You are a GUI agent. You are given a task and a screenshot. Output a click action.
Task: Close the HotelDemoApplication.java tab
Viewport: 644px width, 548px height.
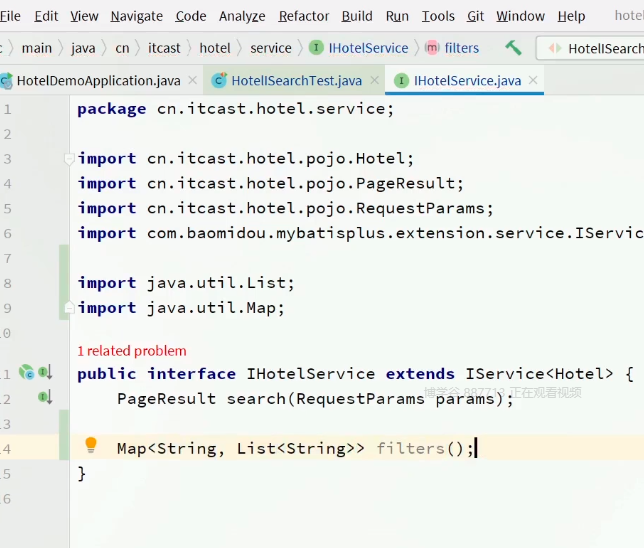point(193,80)
